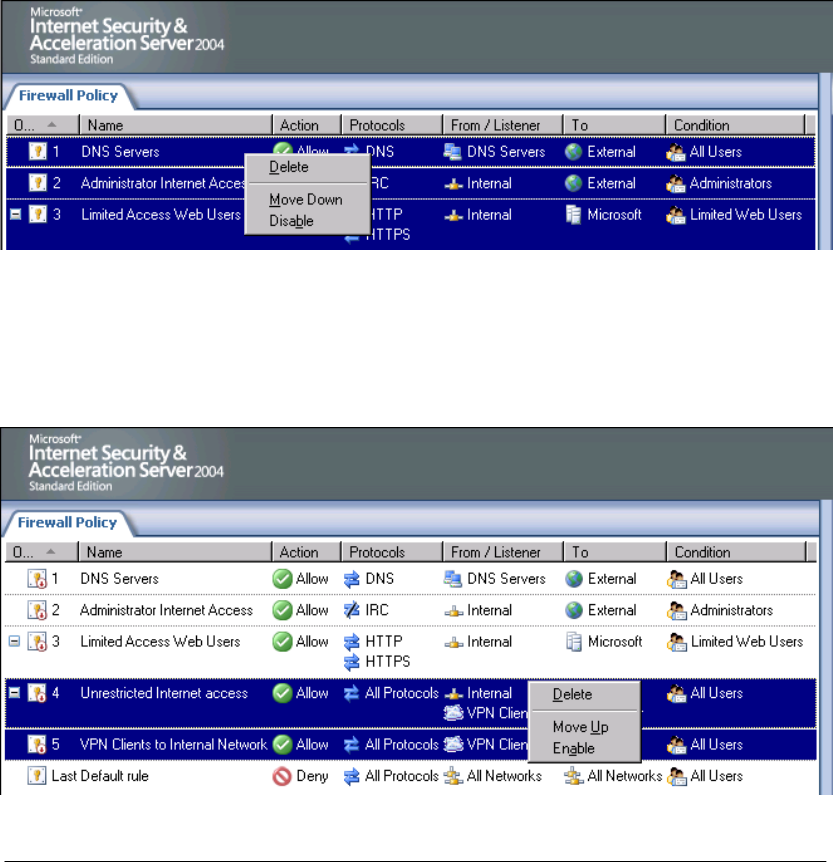
Task: Click rule 4 disabled policy icon
Action: 37,693
